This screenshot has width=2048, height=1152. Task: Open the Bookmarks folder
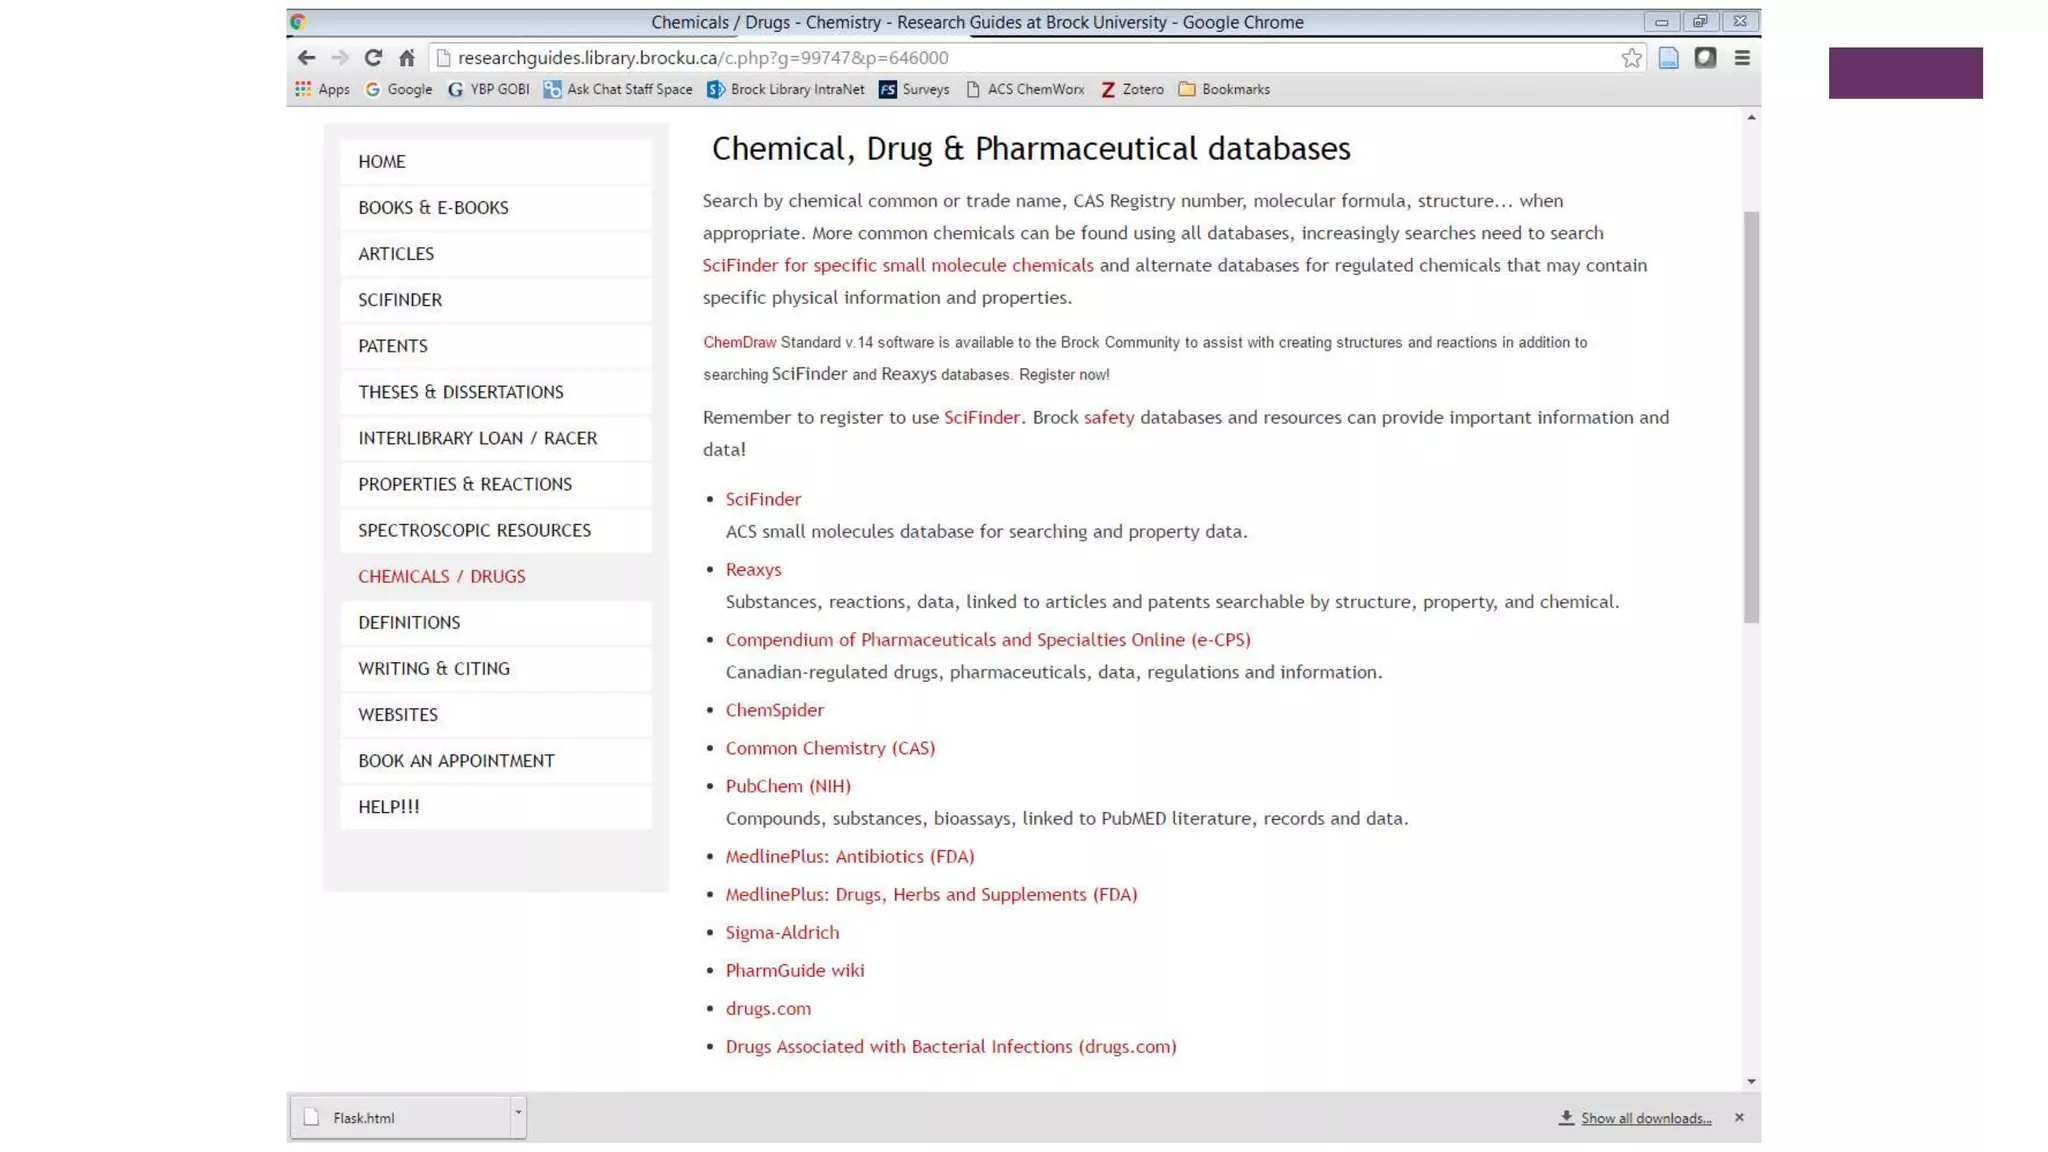pyautogui.click(x=1224, y=89)
